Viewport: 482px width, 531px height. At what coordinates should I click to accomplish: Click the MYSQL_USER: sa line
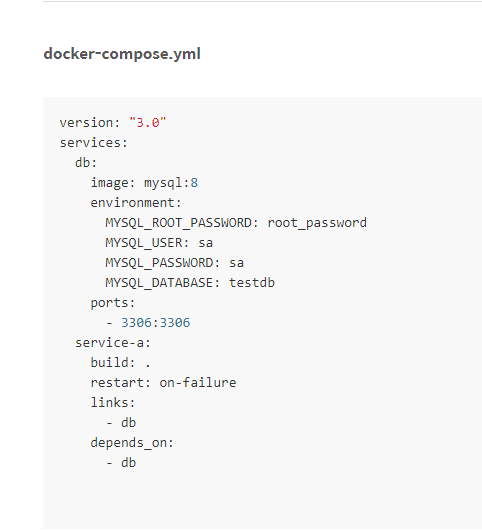click(159, 243)
